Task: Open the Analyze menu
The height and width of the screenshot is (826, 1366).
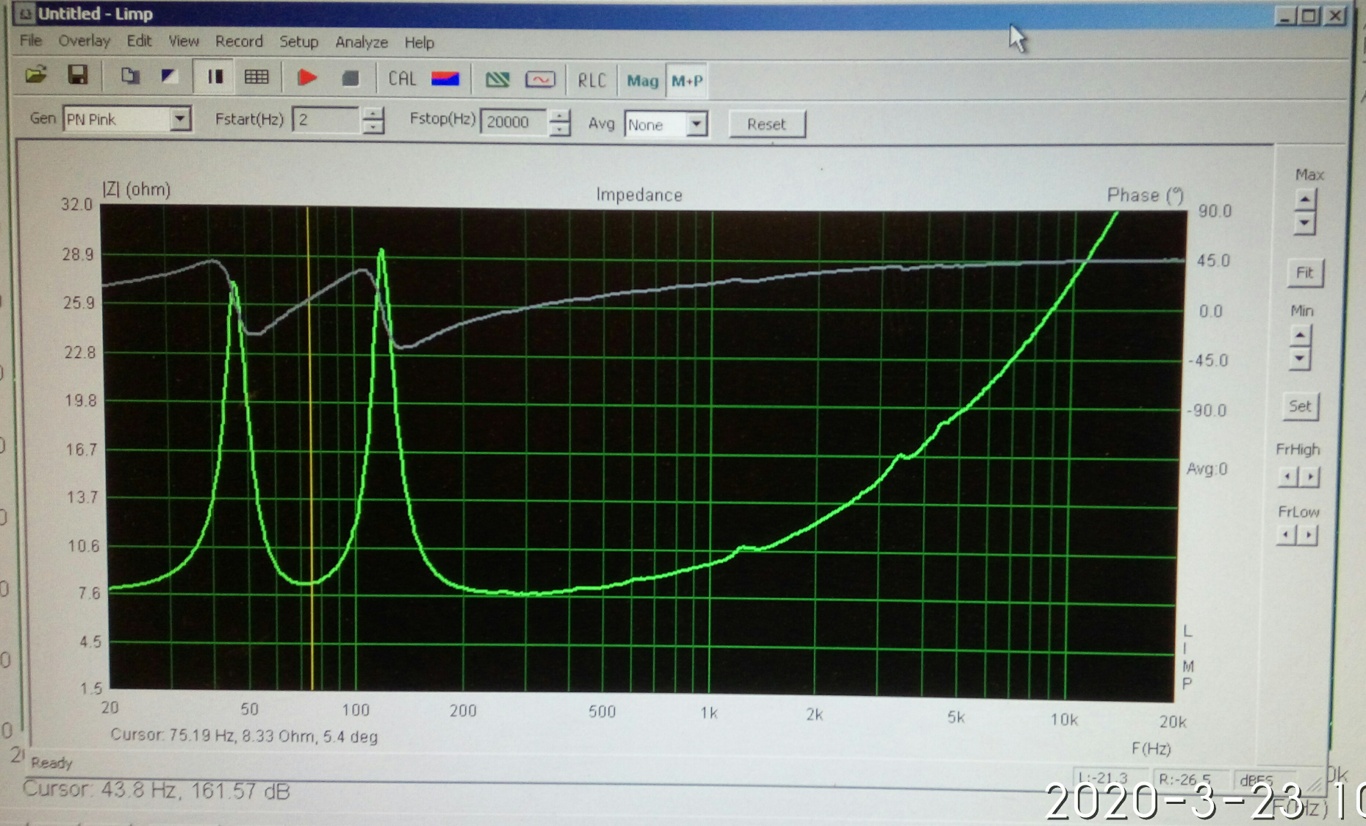Action: 361,42
